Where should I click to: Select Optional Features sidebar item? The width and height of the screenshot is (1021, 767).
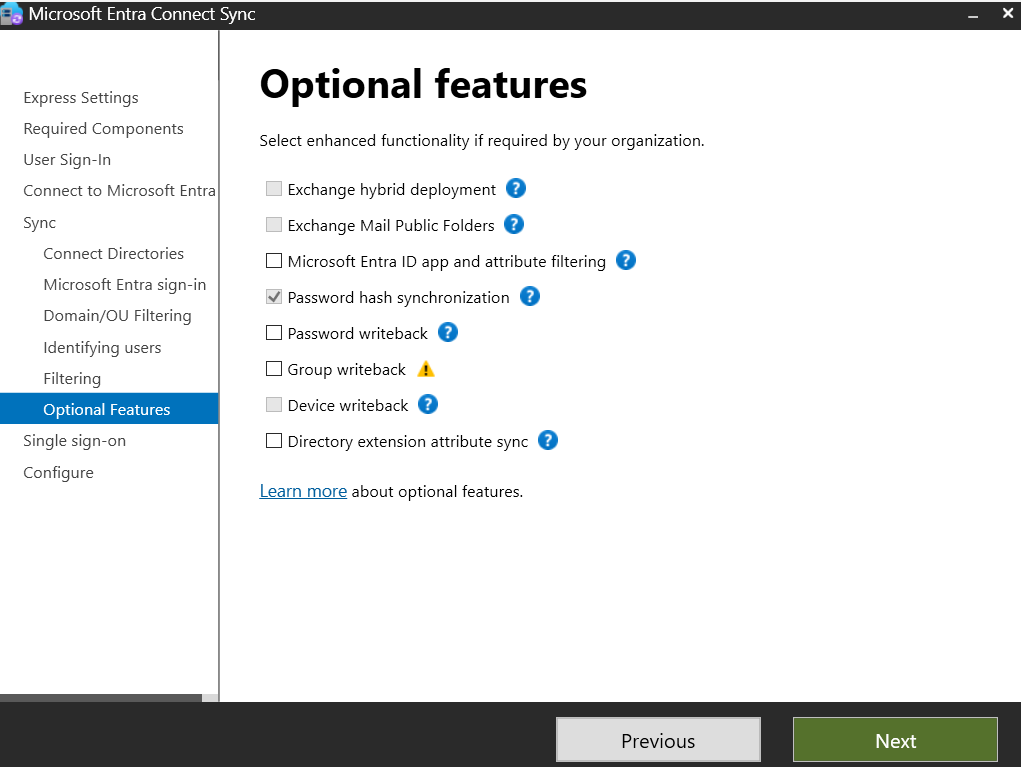coord(109,409)
